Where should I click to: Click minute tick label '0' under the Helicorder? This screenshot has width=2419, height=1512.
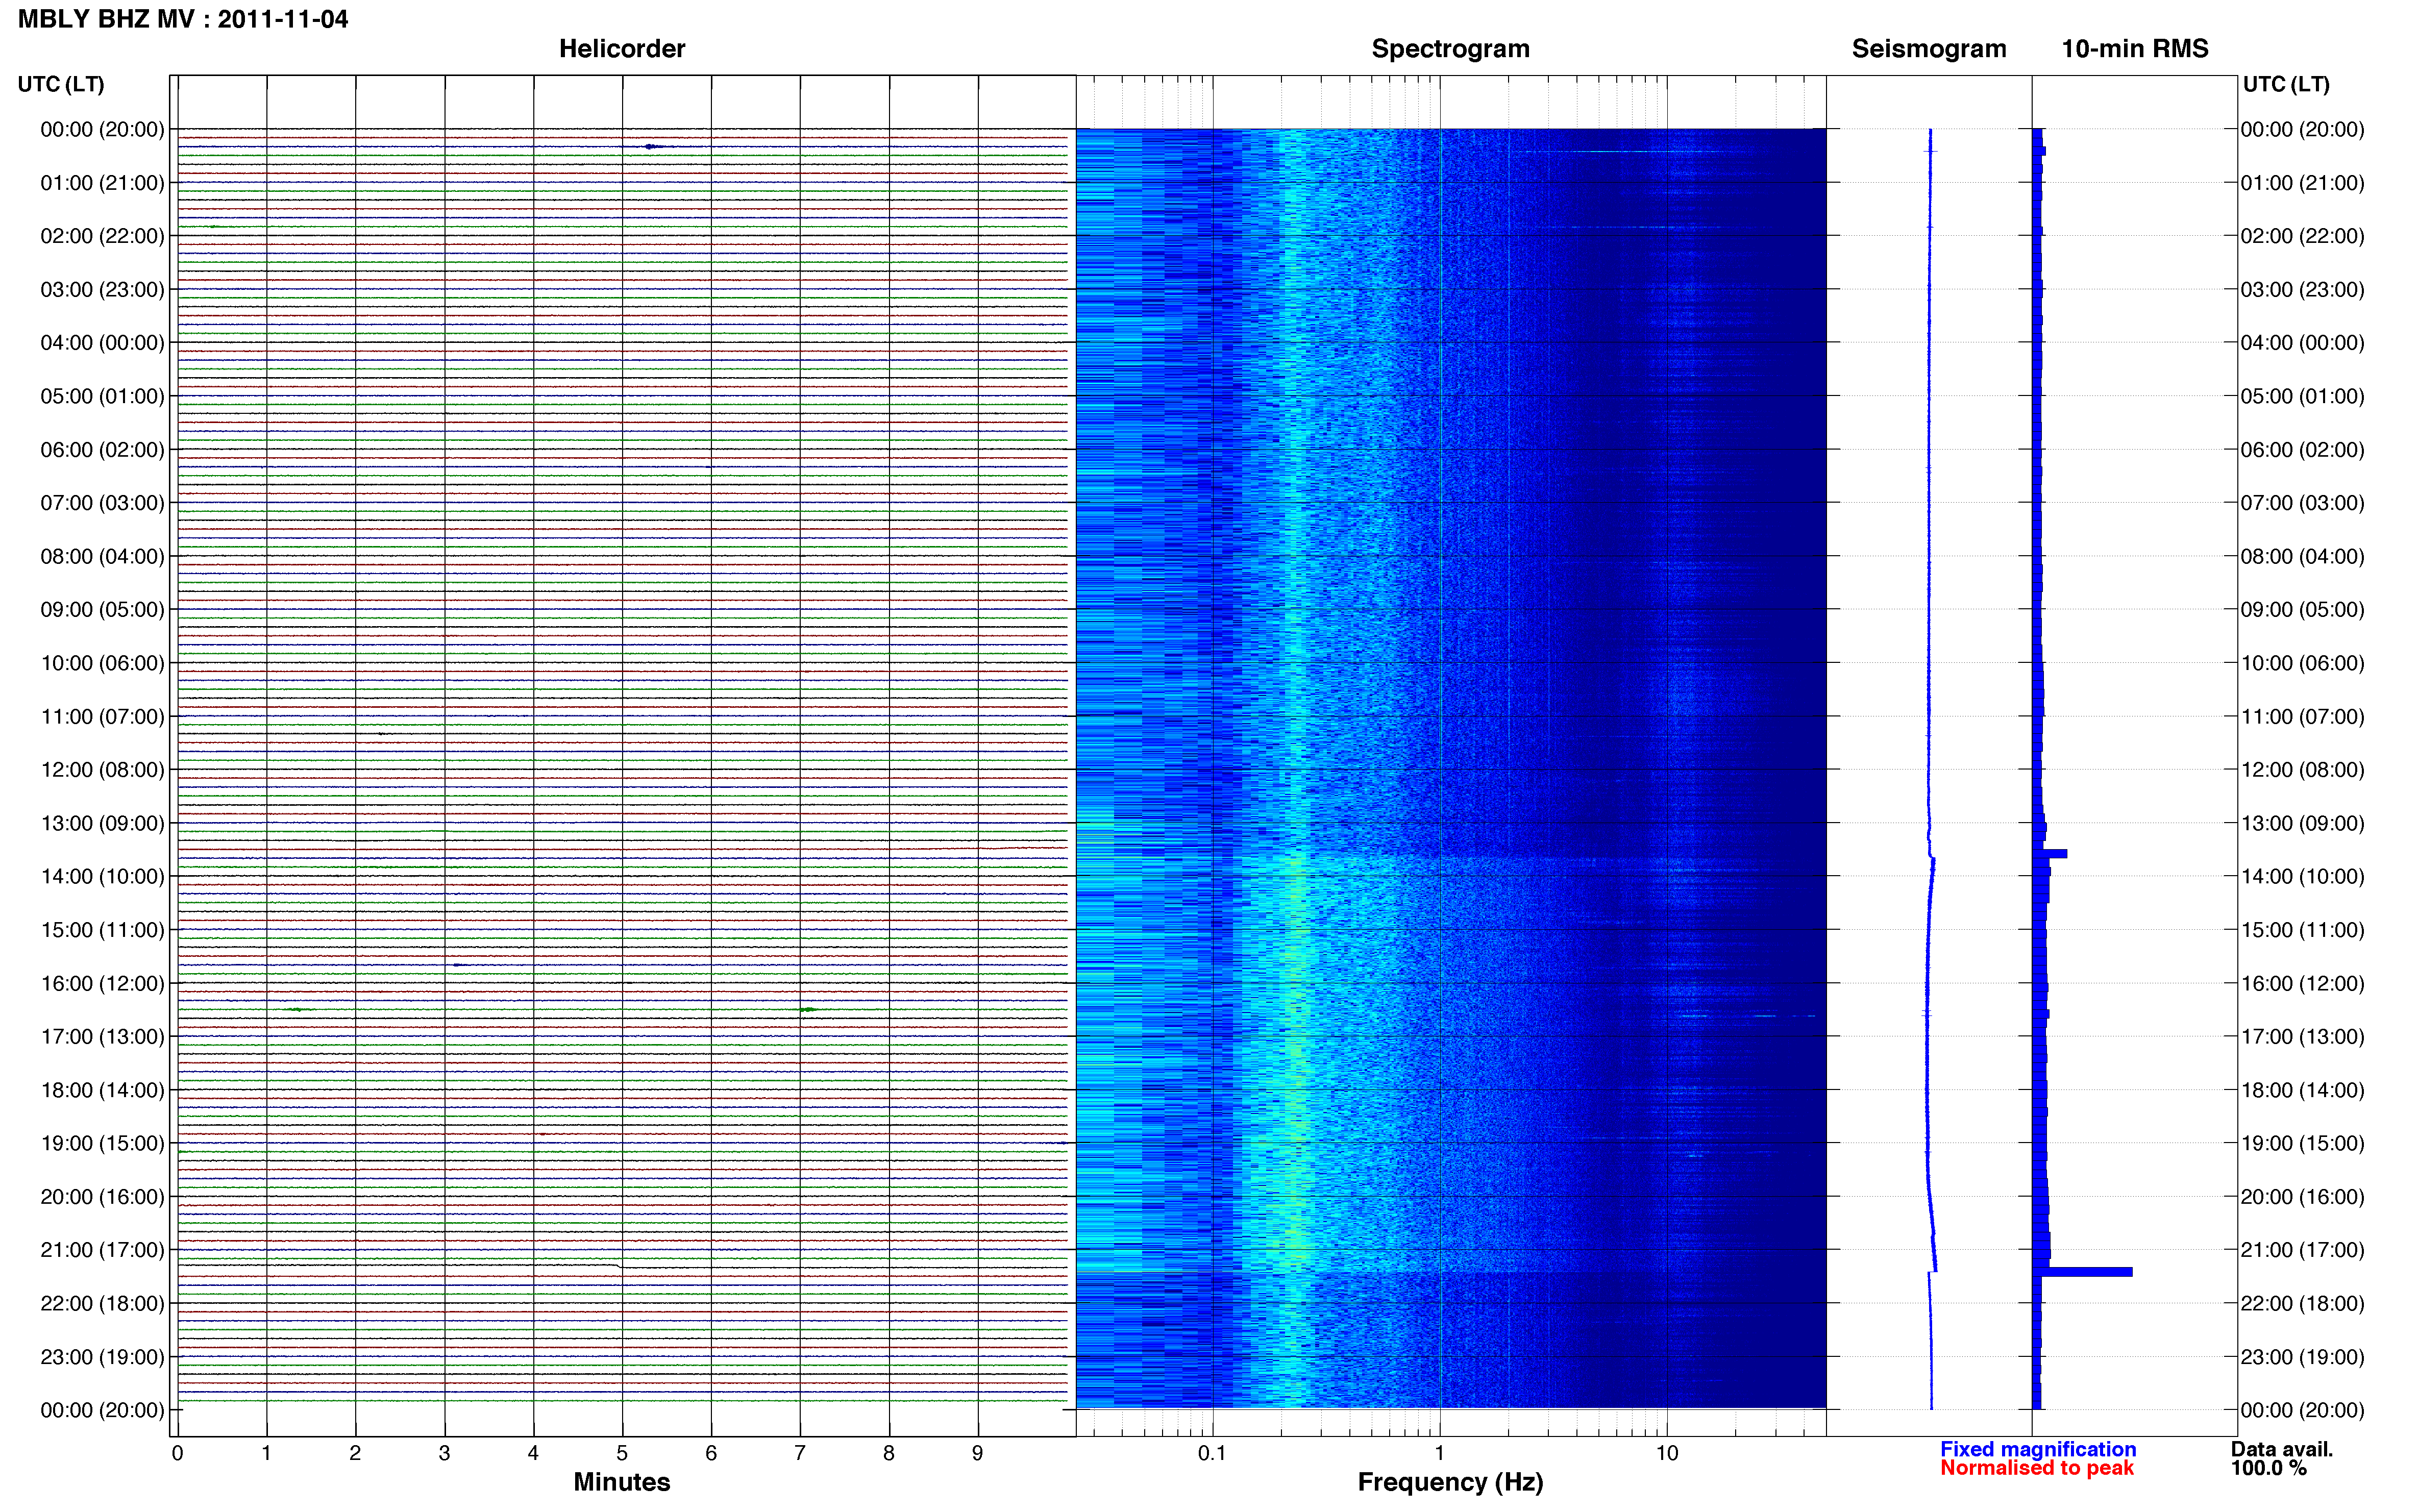tap(177, 1453)
